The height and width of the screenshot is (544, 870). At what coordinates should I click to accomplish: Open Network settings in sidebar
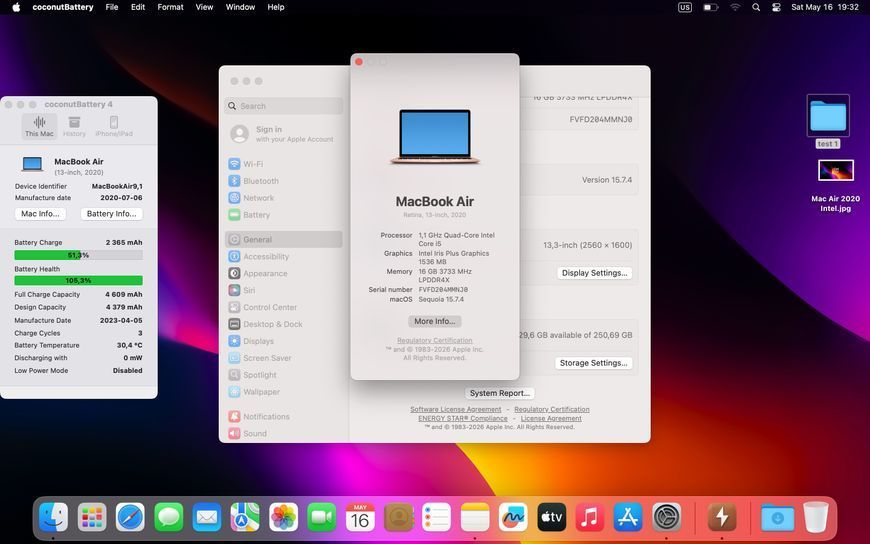click(284, 198)
